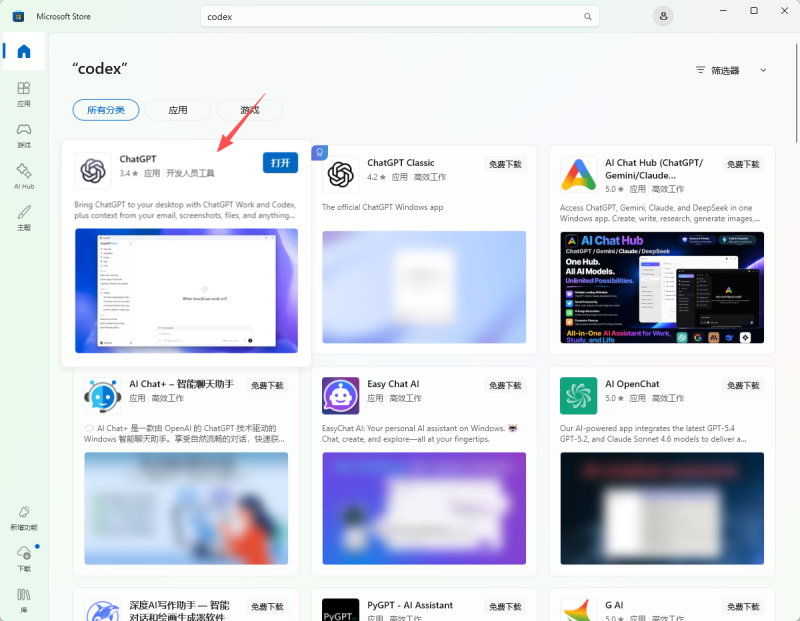Go to the Home sidebar icon
The image size is (800, 621).
click(x=24, y=52)
